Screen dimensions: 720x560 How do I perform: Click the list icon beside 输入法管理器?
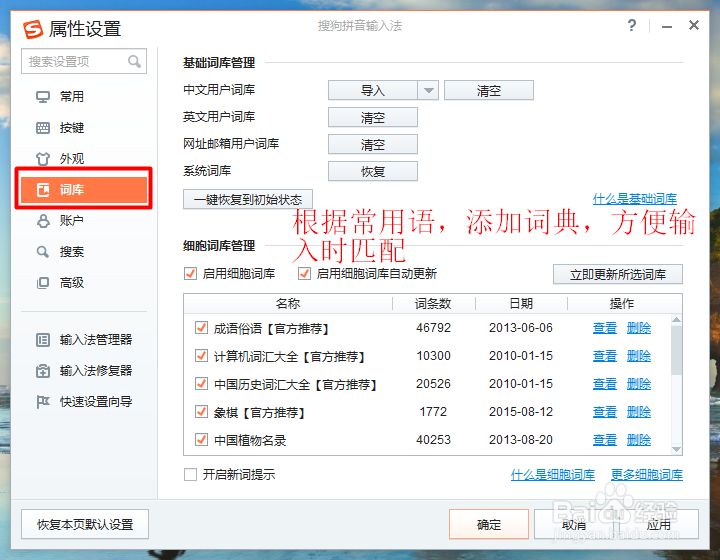click(43, 340)
